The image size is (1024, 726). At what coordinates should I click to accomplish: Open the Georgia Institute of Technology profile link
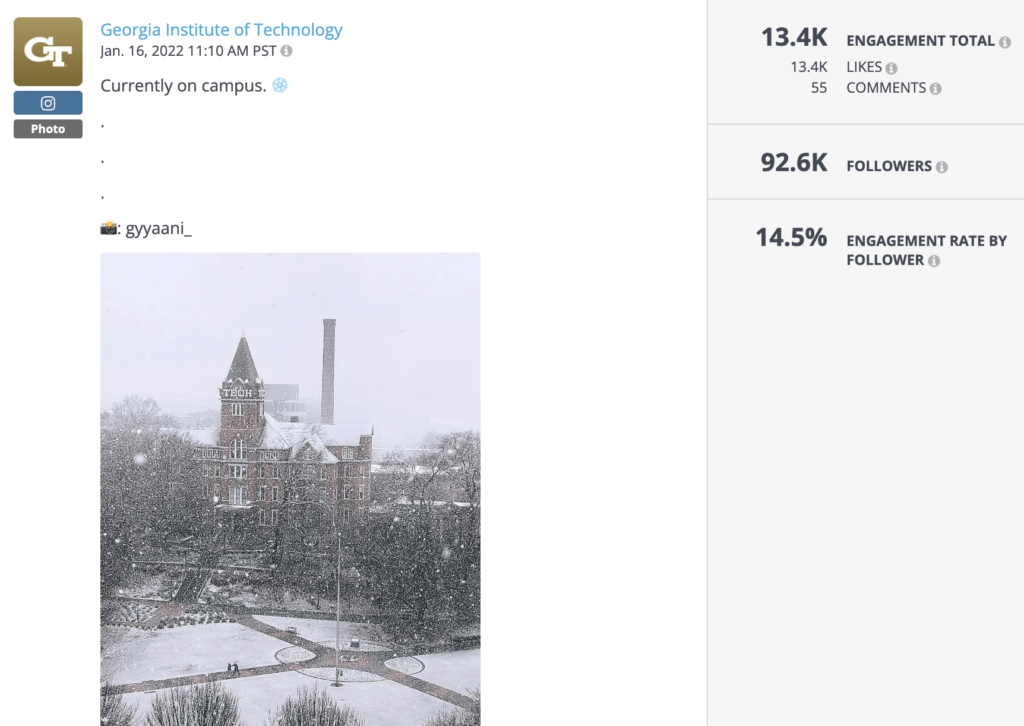click(221, 29)
